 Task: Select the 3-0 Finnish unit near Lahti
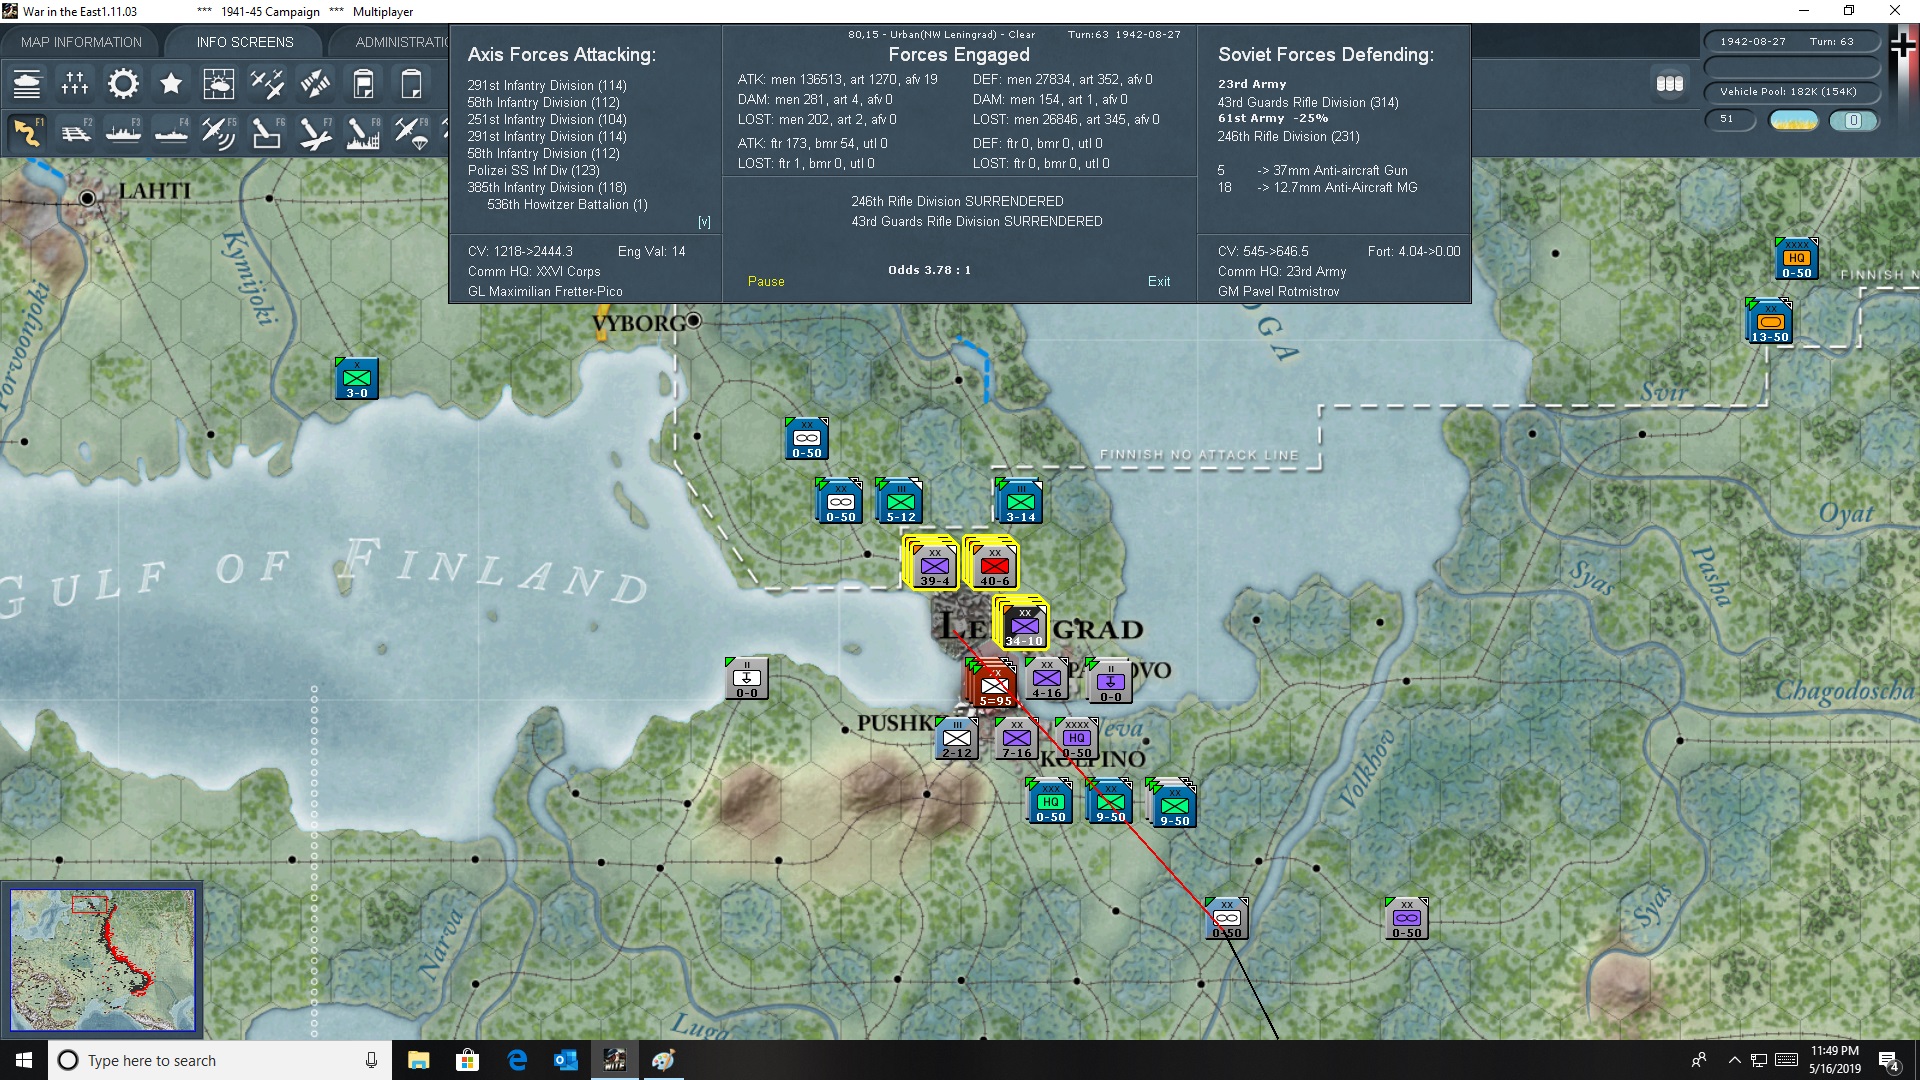click(357, 379)
